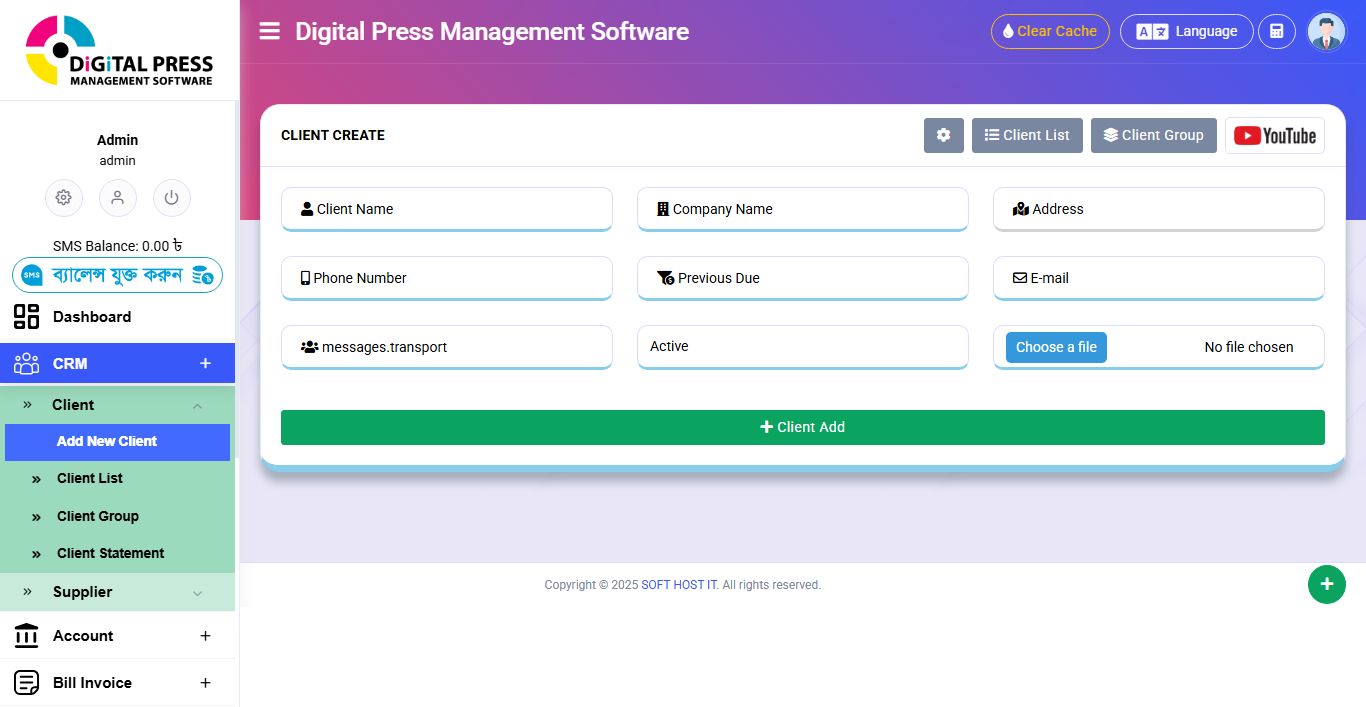Click Choose a file for client upload
Image resolution: width=1366 pixels, height=707 pixels.
[x=1056, y=347]
